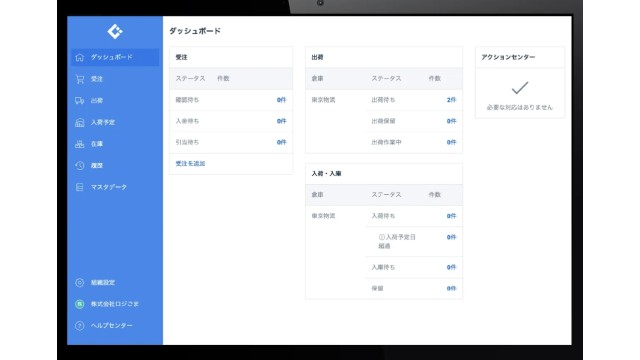The height and width of the screenshot is (360, 640).
Task: Open the 在庫 sidebar menu label
Action: 97,144
